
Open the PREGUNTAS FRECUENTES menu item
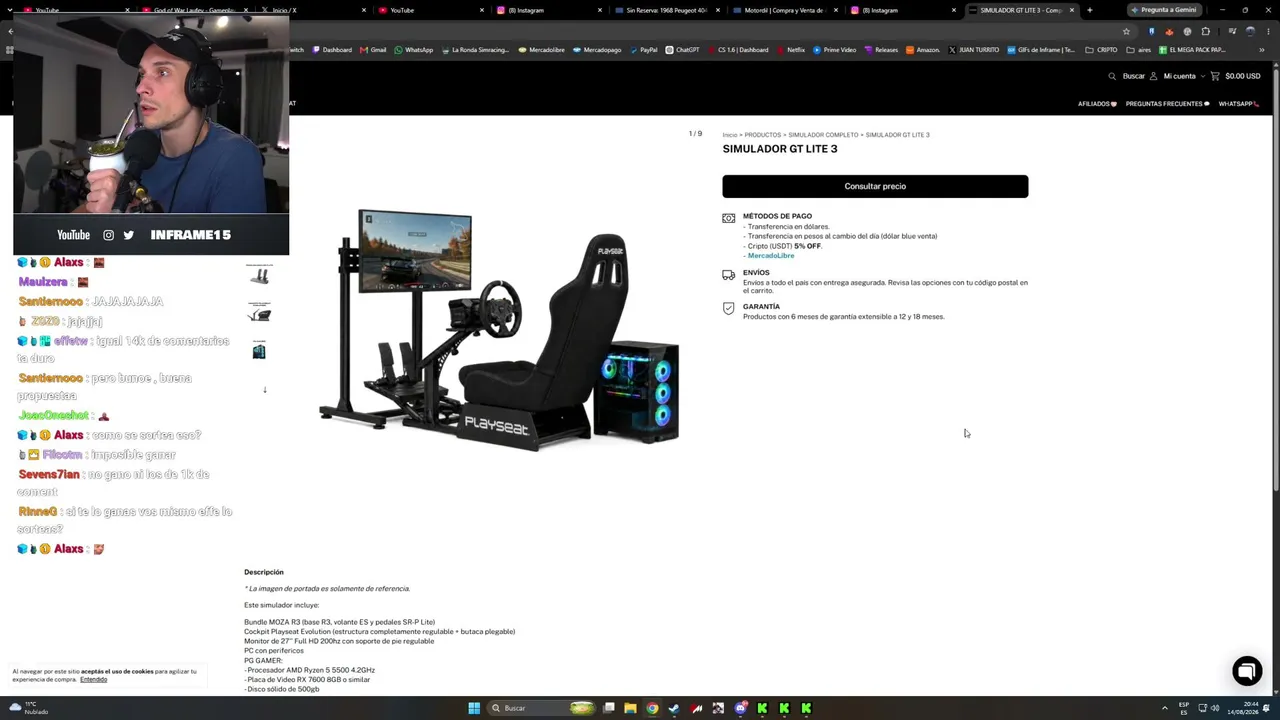(1167, 104)
